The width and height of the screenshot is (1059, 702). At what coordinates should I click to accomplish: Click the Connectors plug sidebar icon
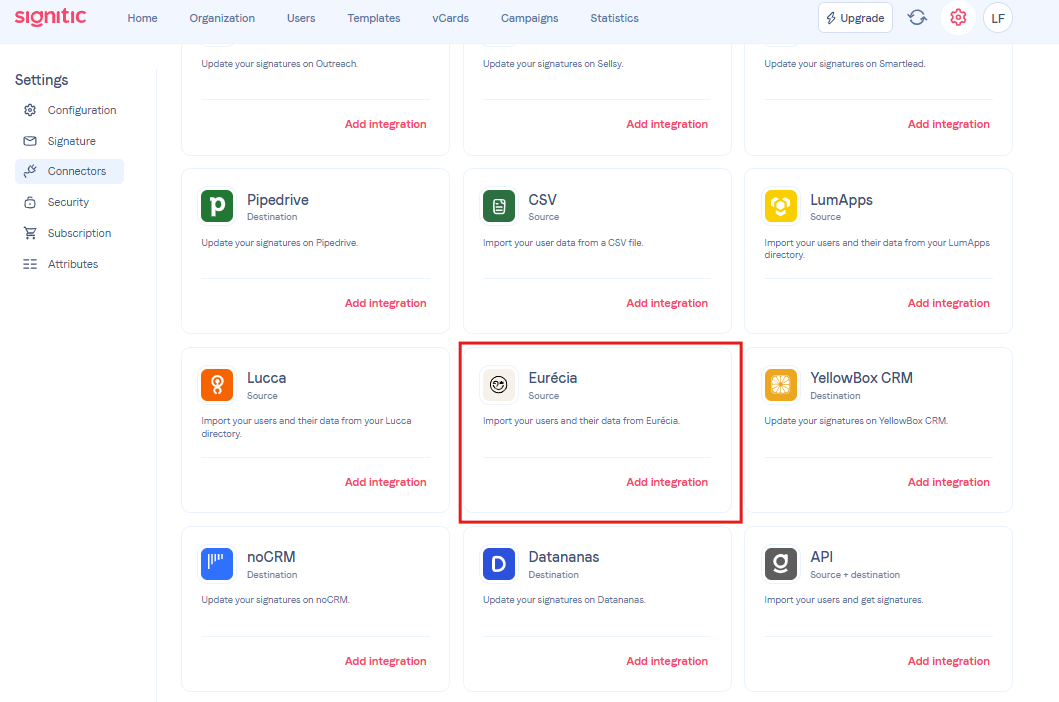[30, 172]
